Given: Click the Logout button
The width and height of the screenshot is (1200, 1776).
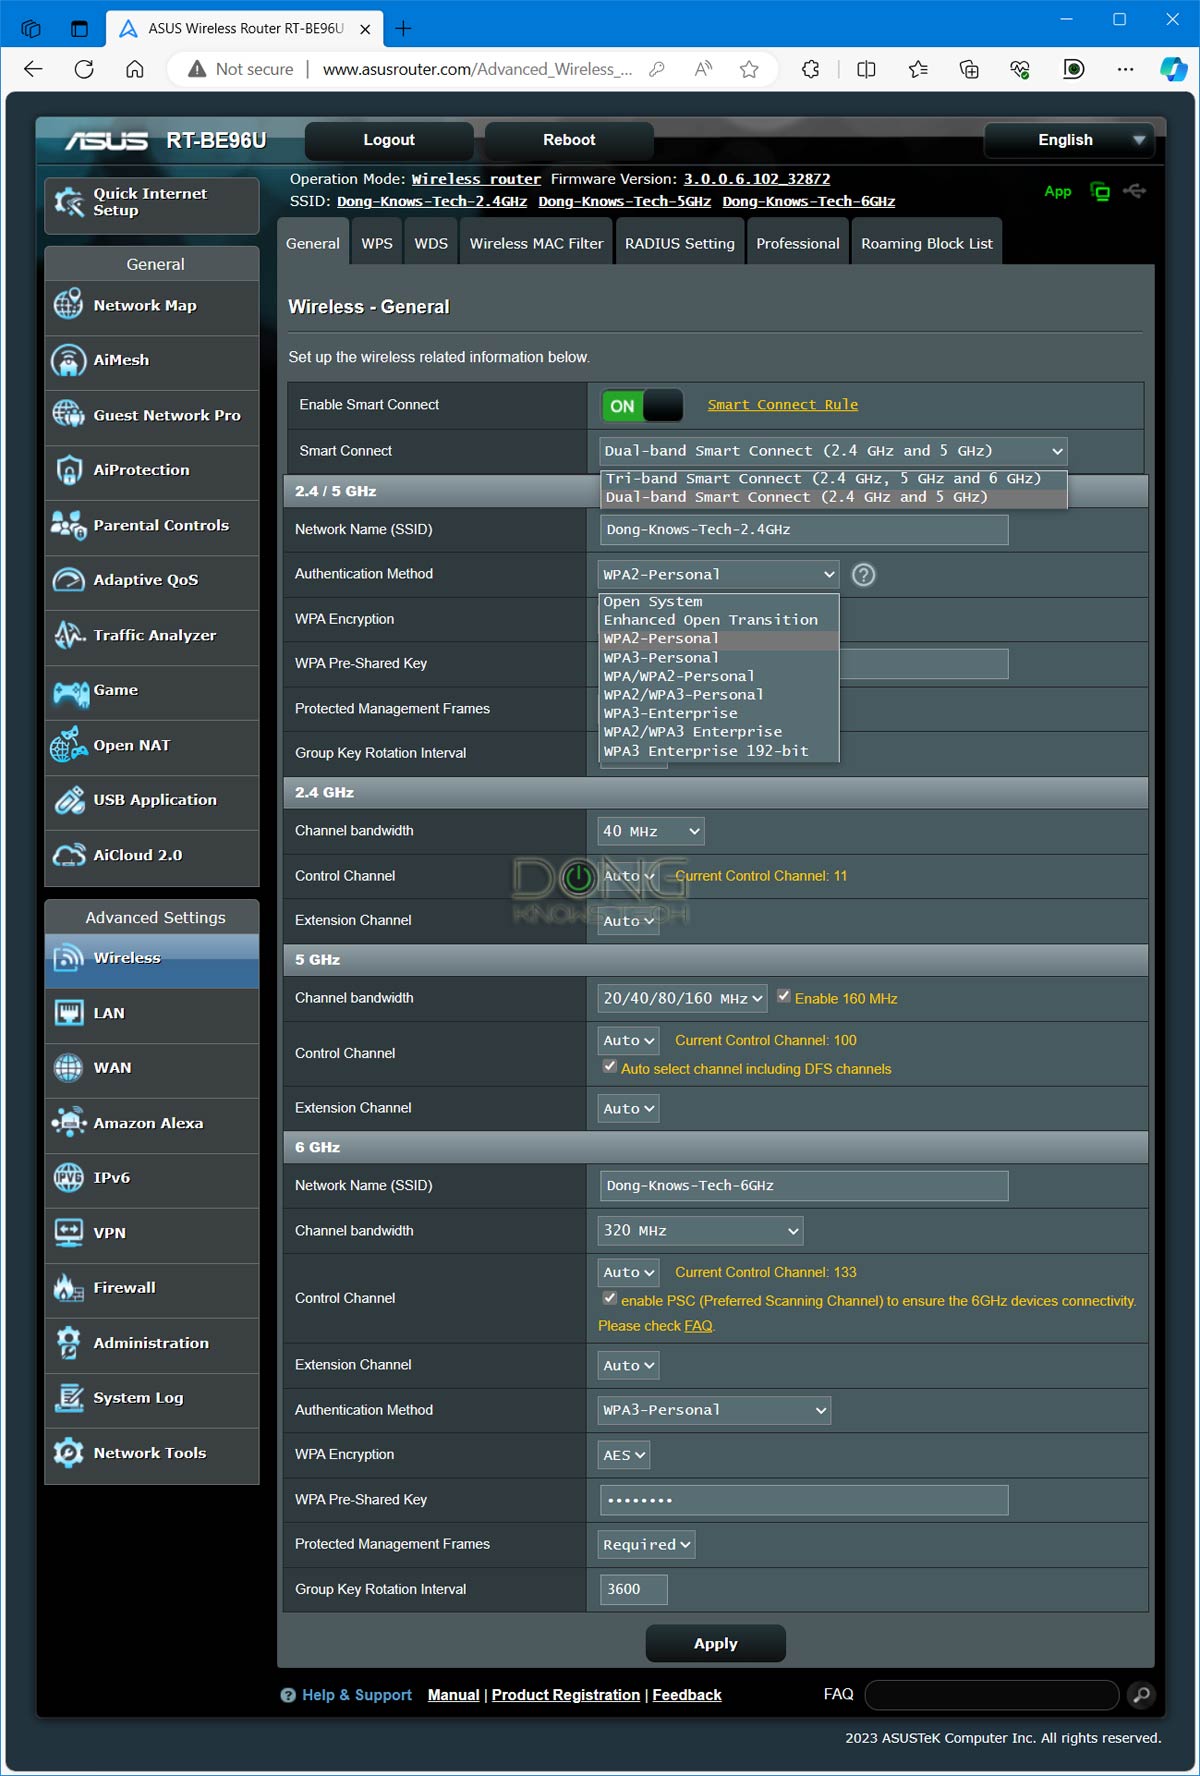Looking at the screenshot, I should (389, 141).
